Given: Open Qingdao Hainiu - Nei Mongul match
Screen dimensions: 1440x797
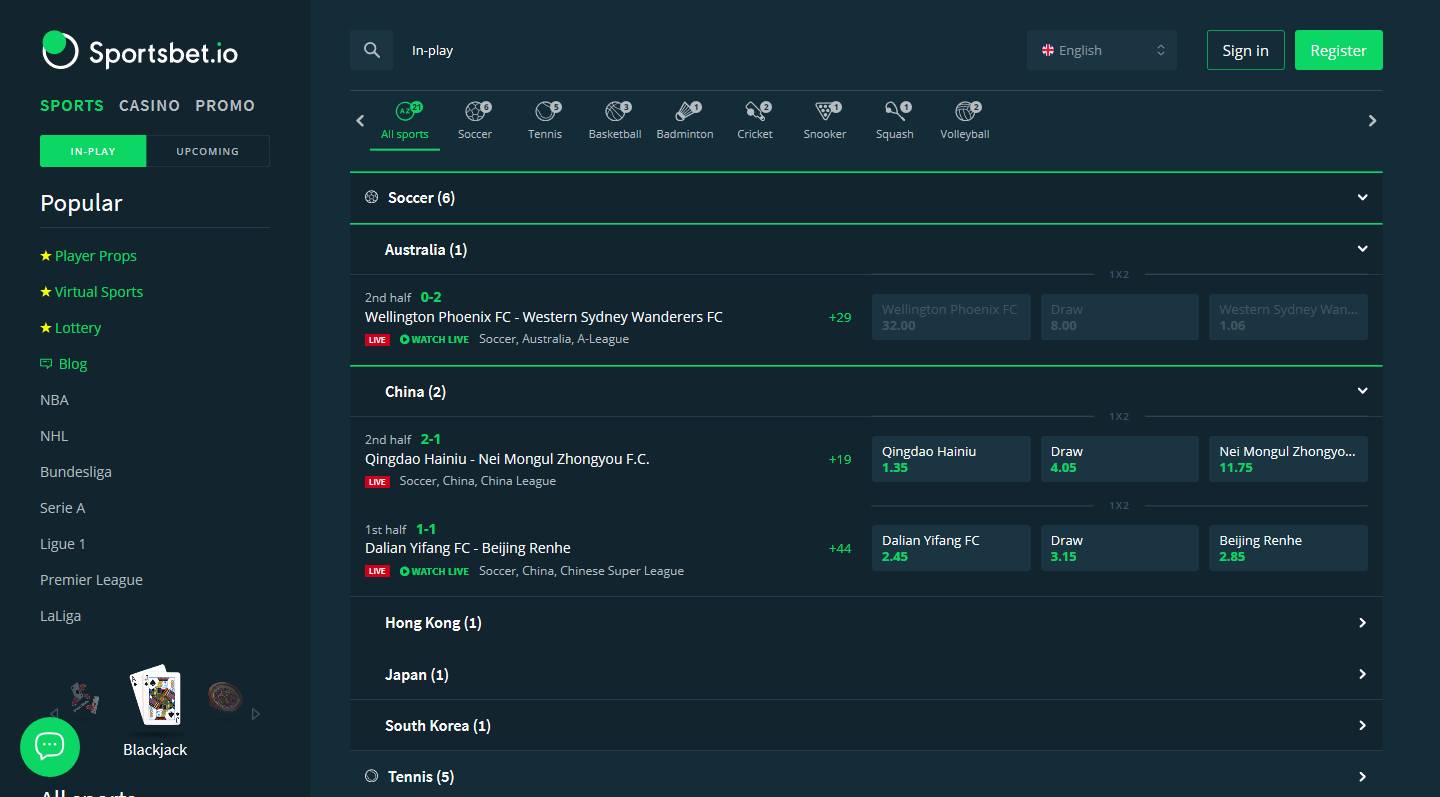Looking at the screenshot, I should (507, 459).
